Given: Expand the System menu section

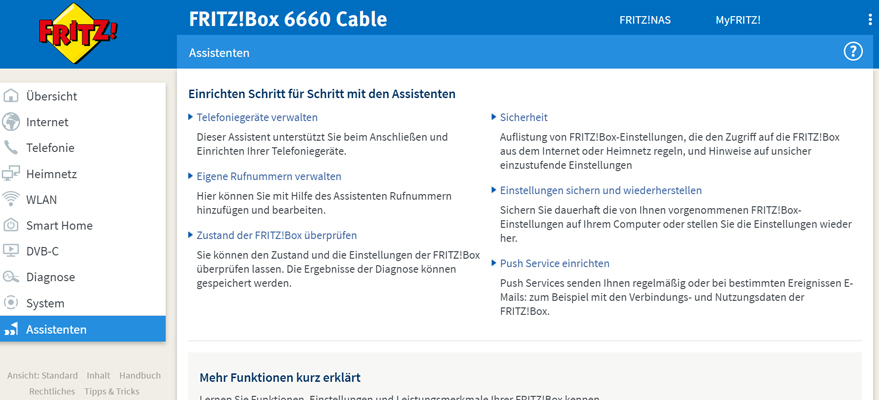Looking at the screenshot, I should (x=45, y=303).
